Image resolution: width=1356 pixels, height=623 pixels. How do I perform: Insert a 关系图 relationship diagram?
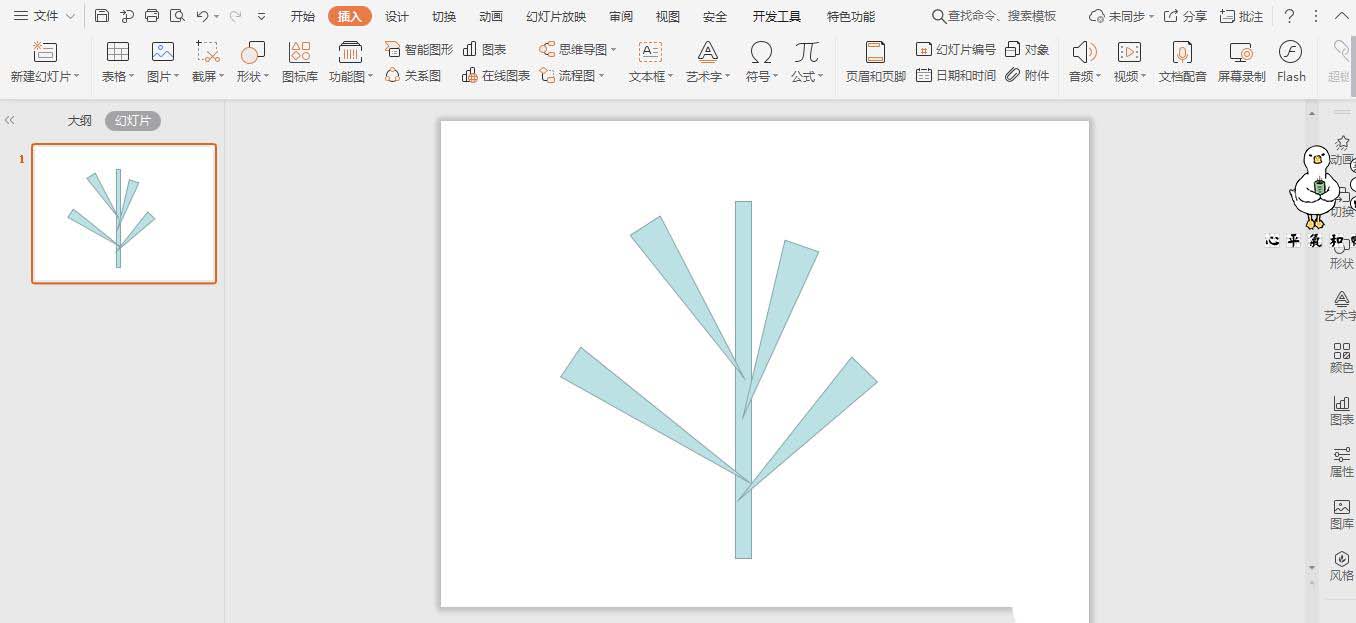(413, 75)
